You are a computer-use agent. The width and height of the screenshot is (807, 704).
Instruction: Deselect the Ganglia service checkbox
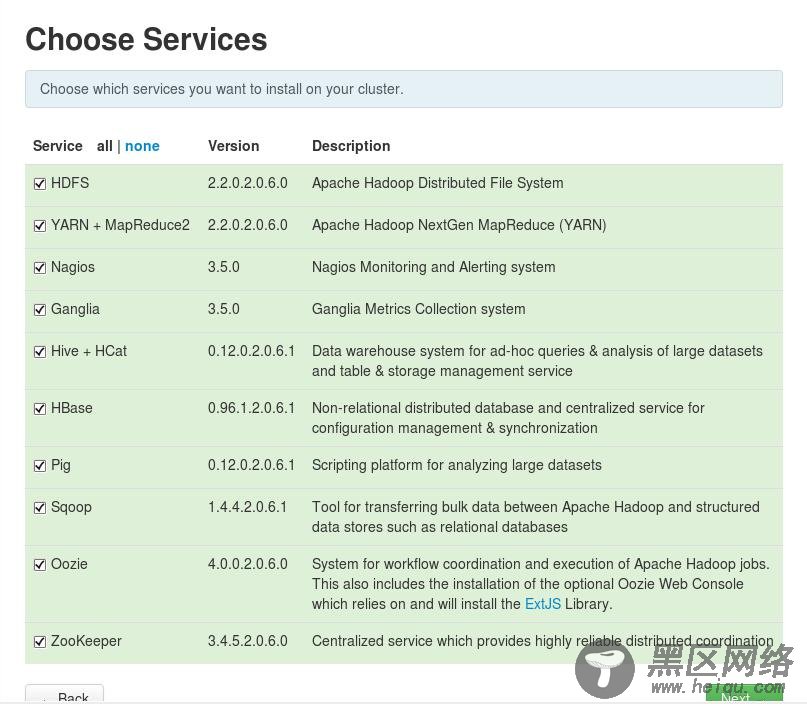tap(40, 310)
